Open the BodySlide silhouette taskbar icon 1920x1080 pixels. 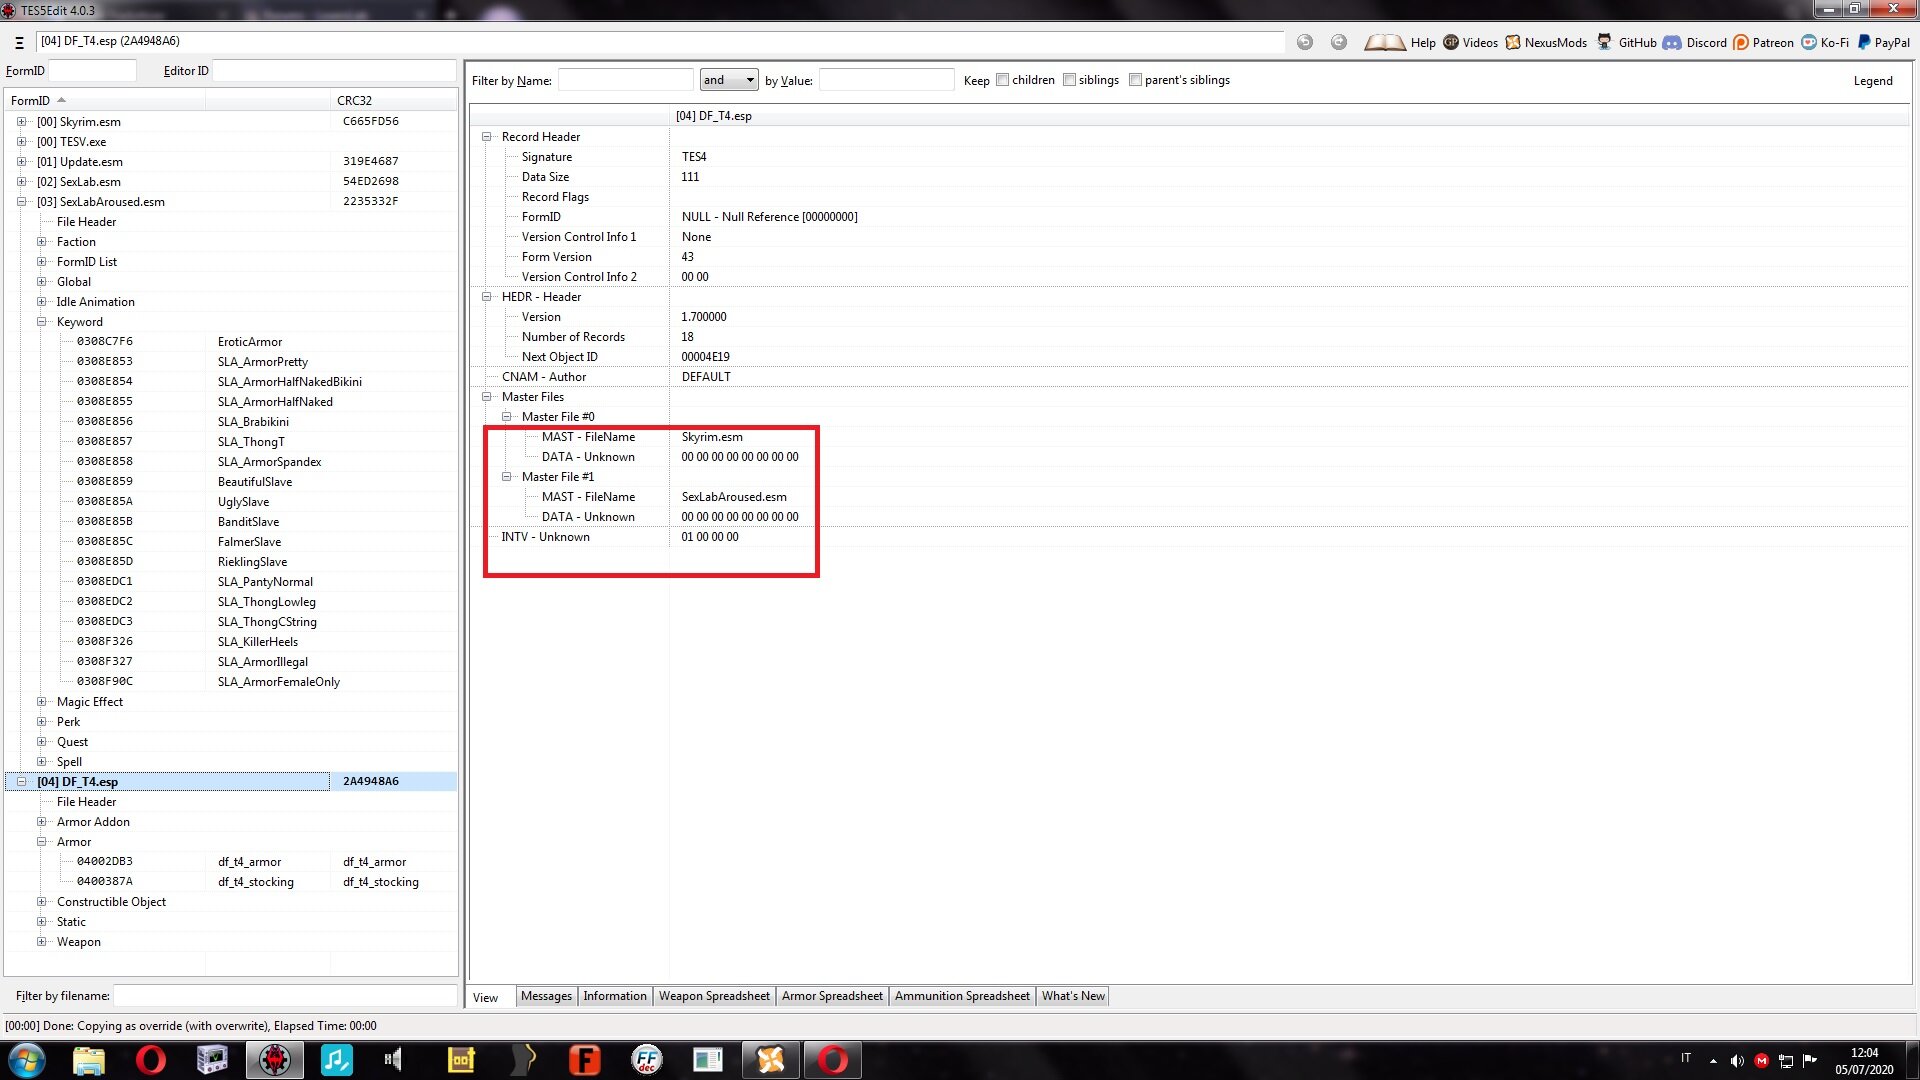point(523,1060)
